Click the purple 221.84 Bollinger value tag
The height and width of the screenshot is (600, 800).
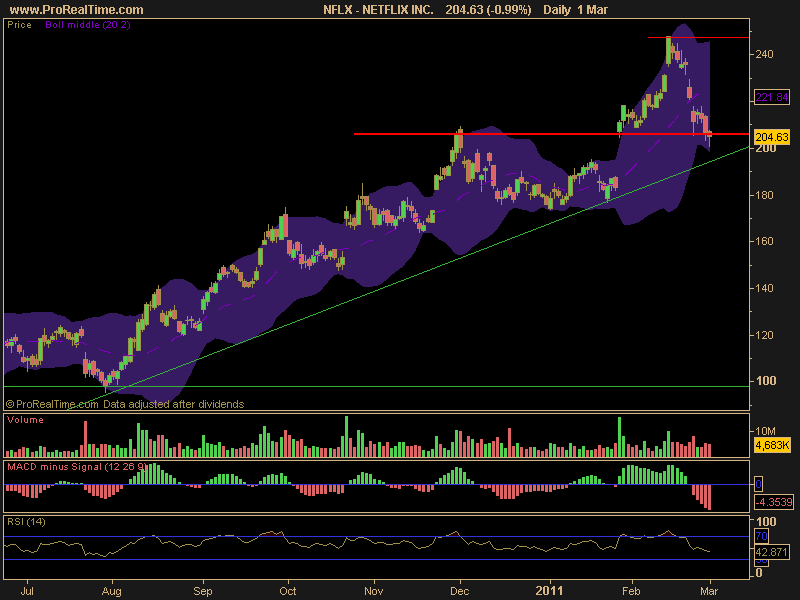(x=772, y=96)
